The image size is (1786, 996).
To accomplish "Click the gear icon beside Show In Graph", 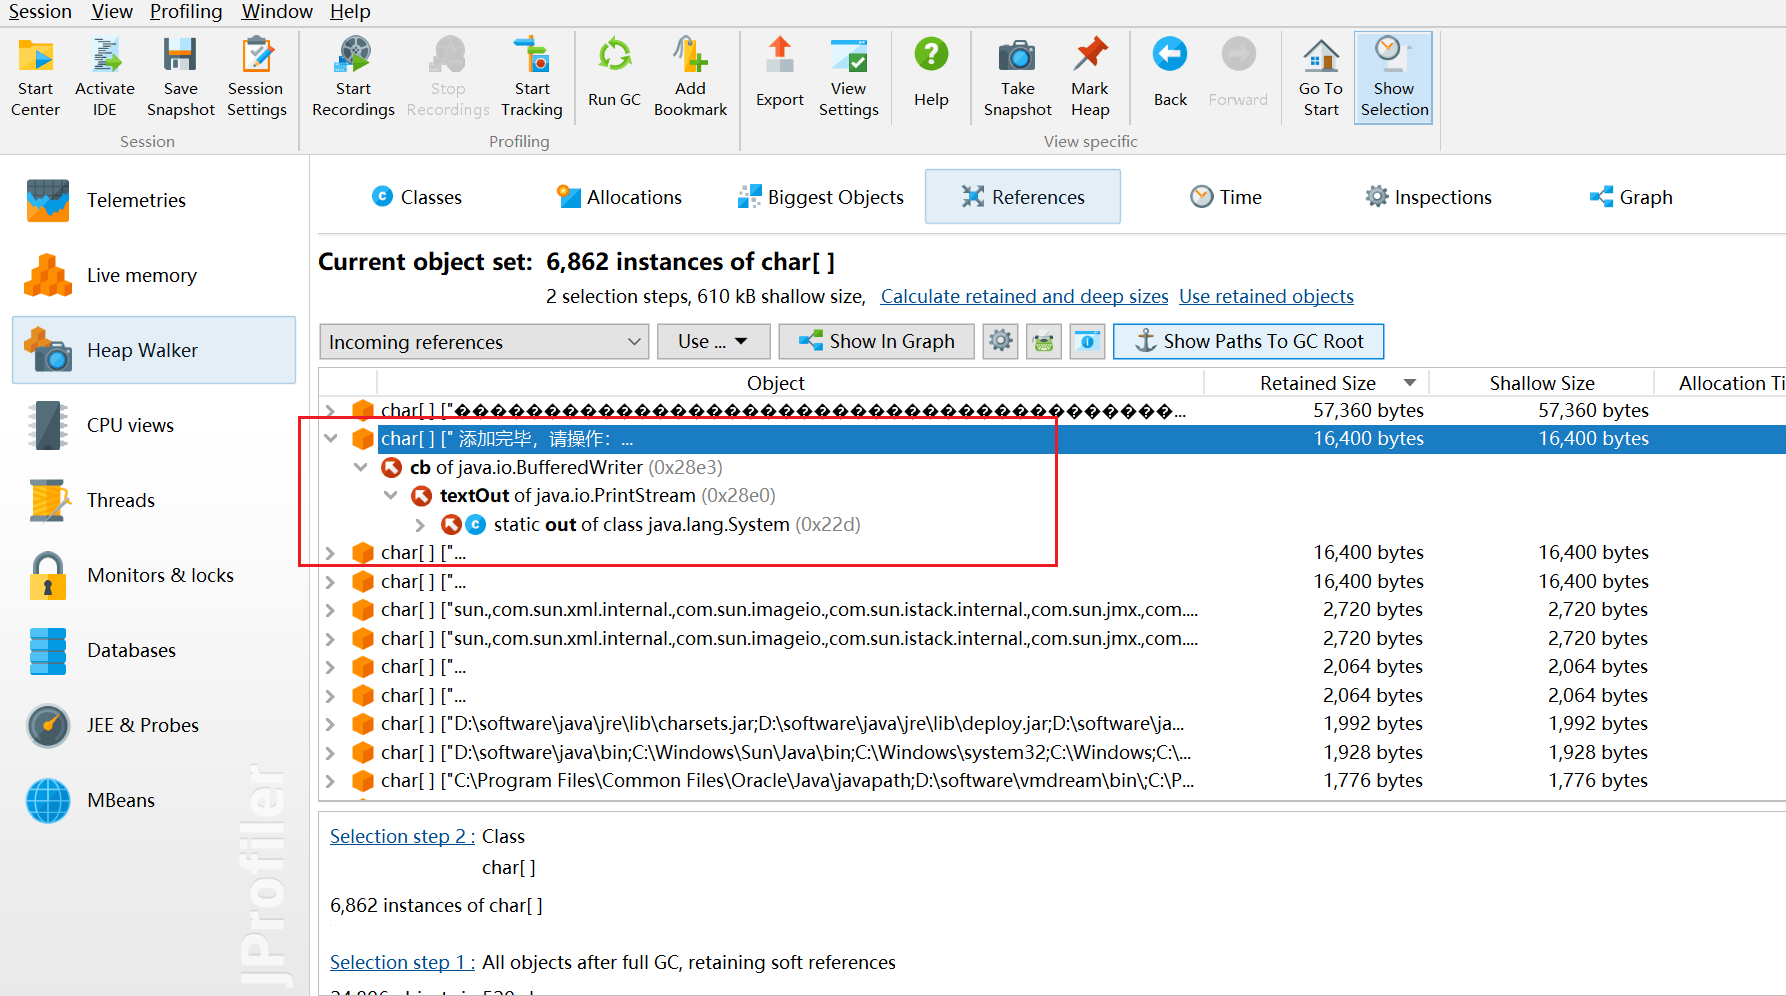I will 1000,341.
